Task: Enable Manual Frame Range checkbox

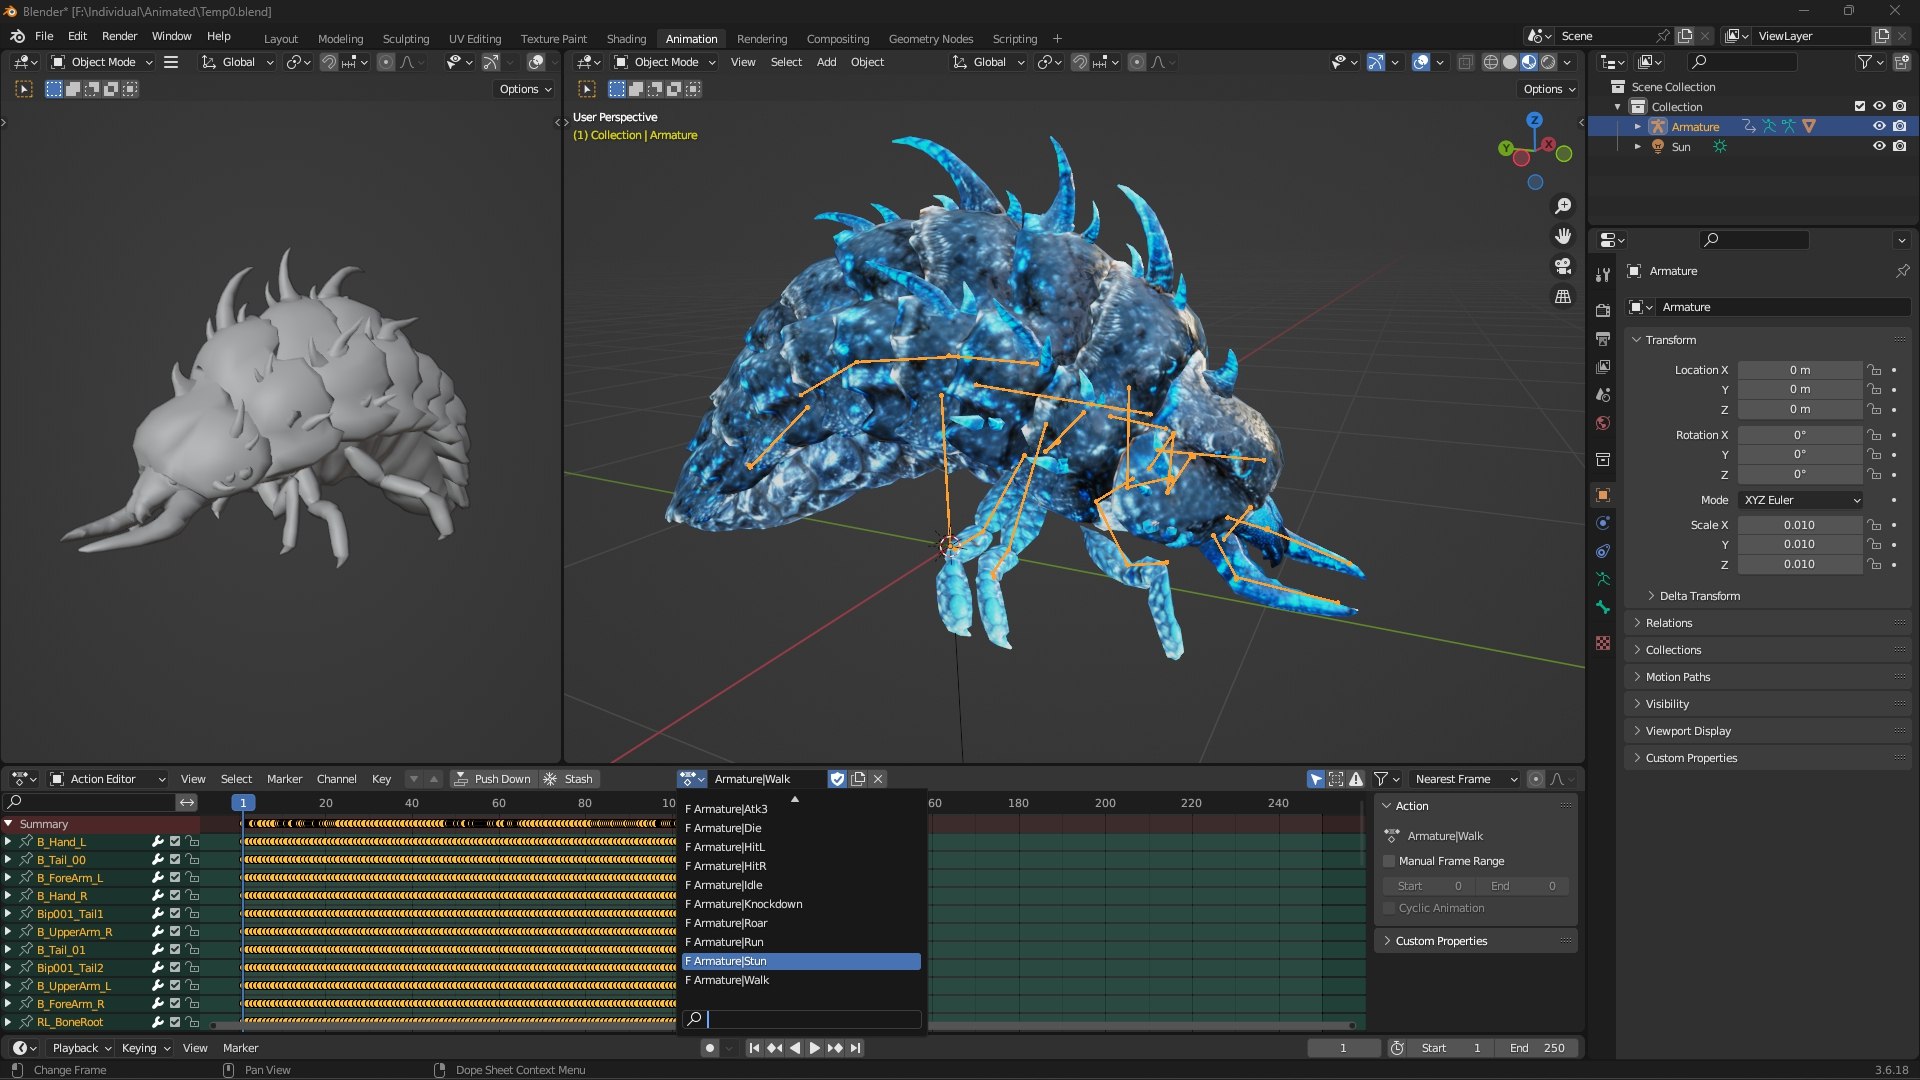Action: (x=1389, y=861)
